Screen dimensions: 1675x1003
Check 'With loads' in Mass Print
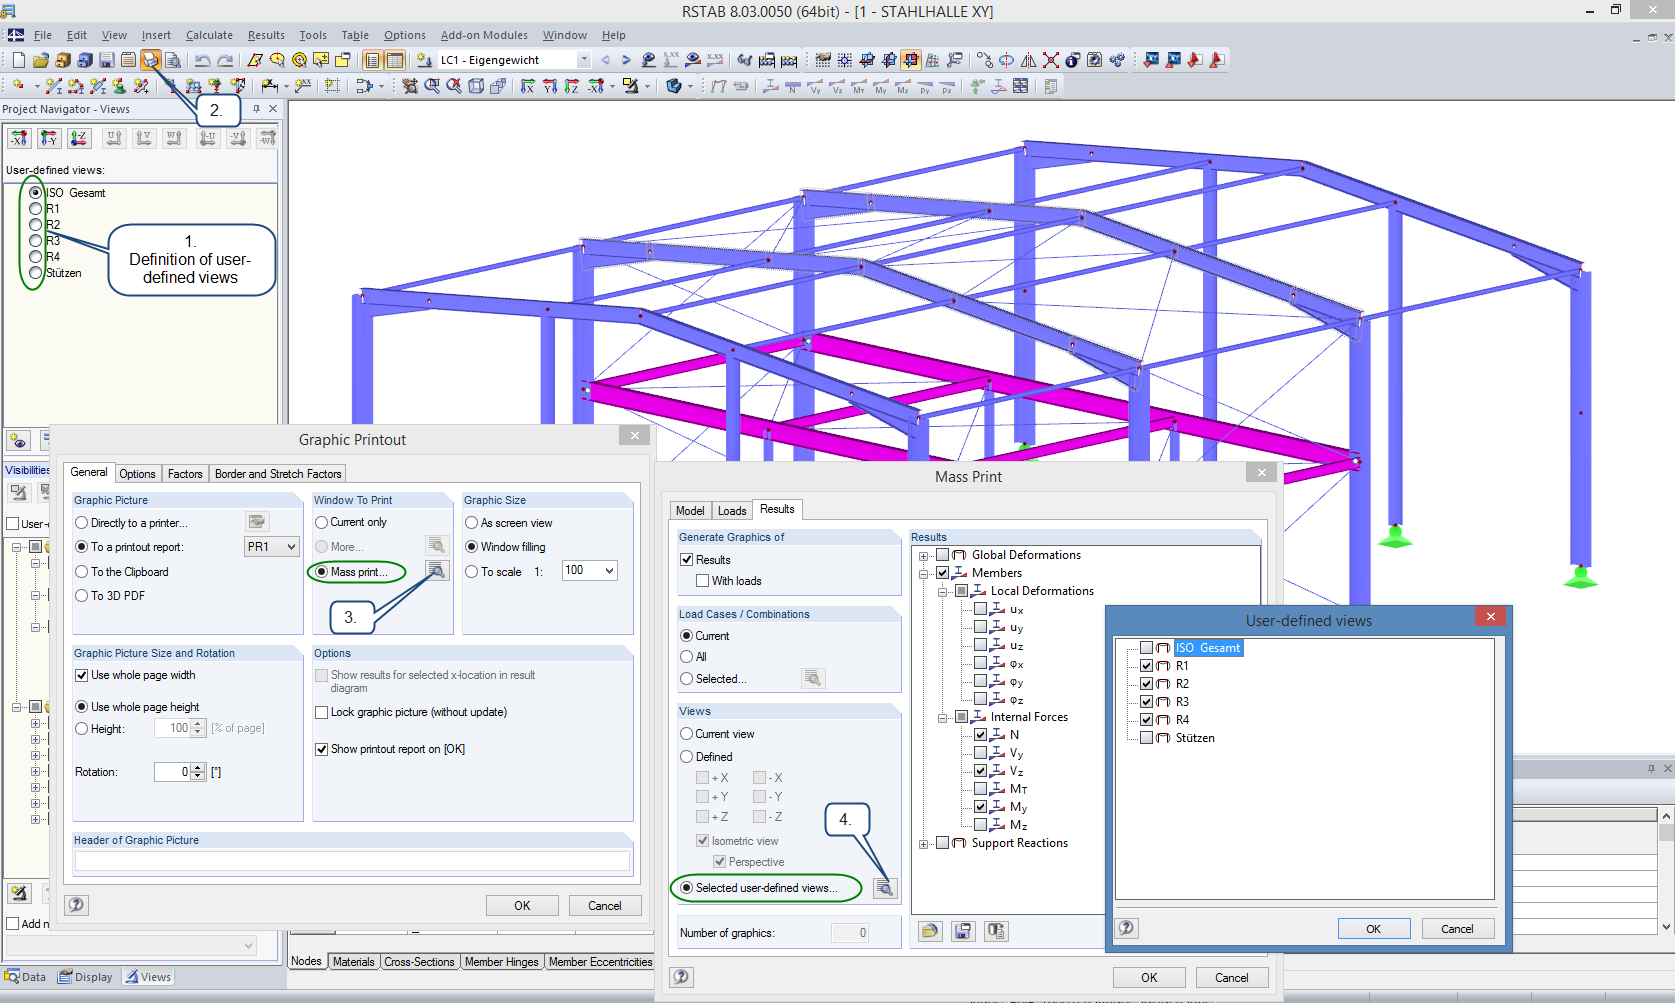click(x=702, y=581)
